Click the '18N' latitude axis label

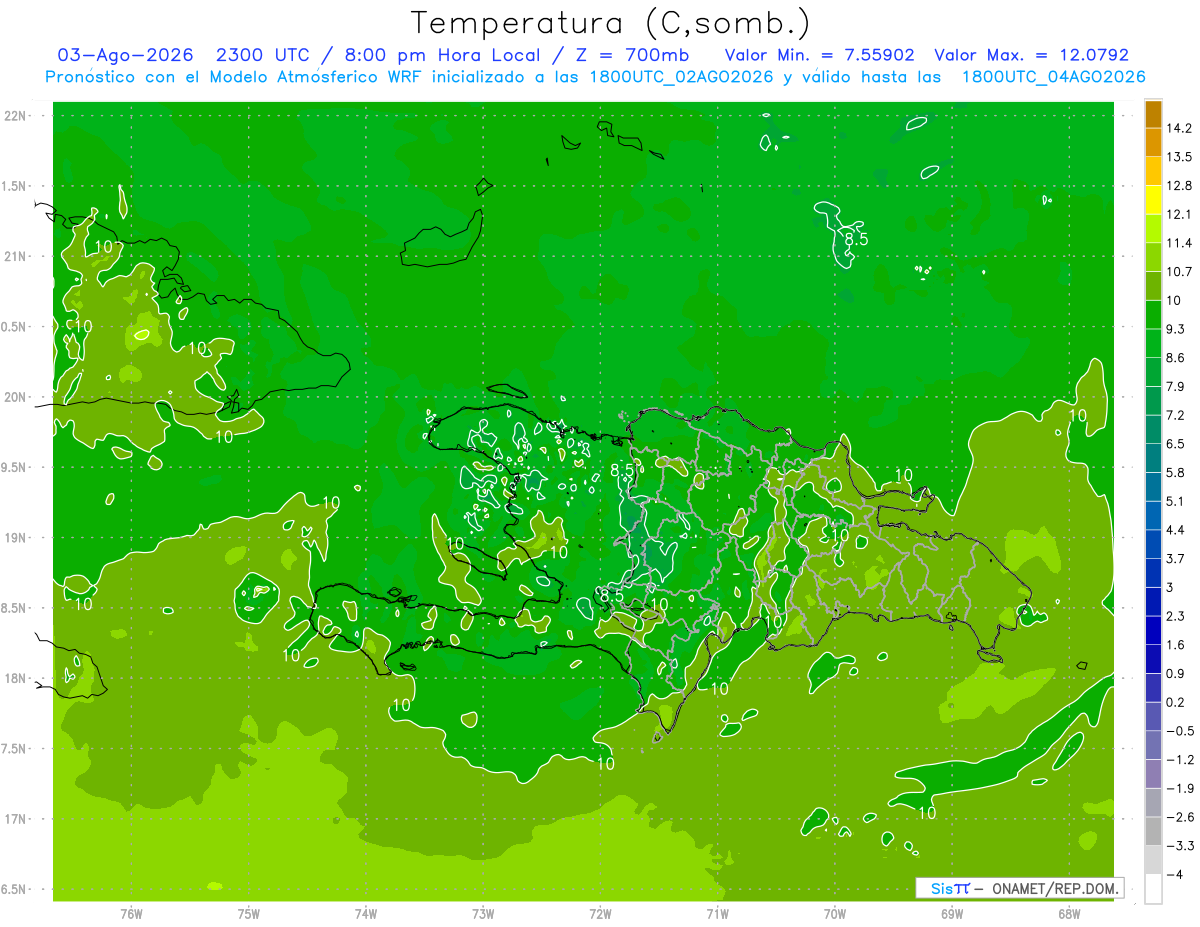[16, 678]
